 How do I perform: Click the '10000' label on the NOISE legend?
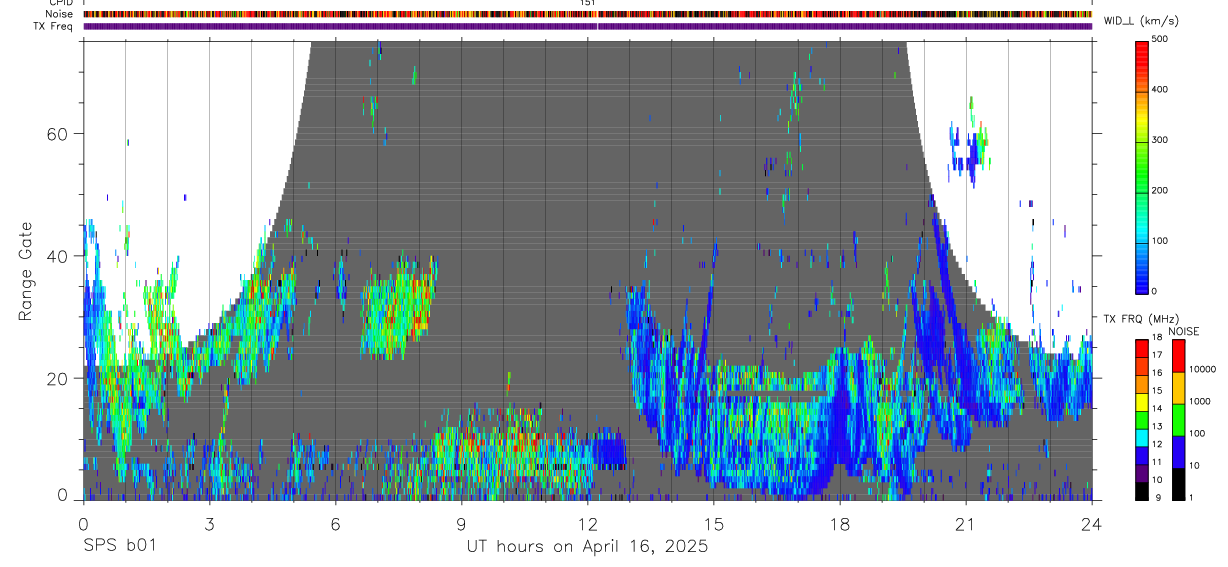point(1203,369)
